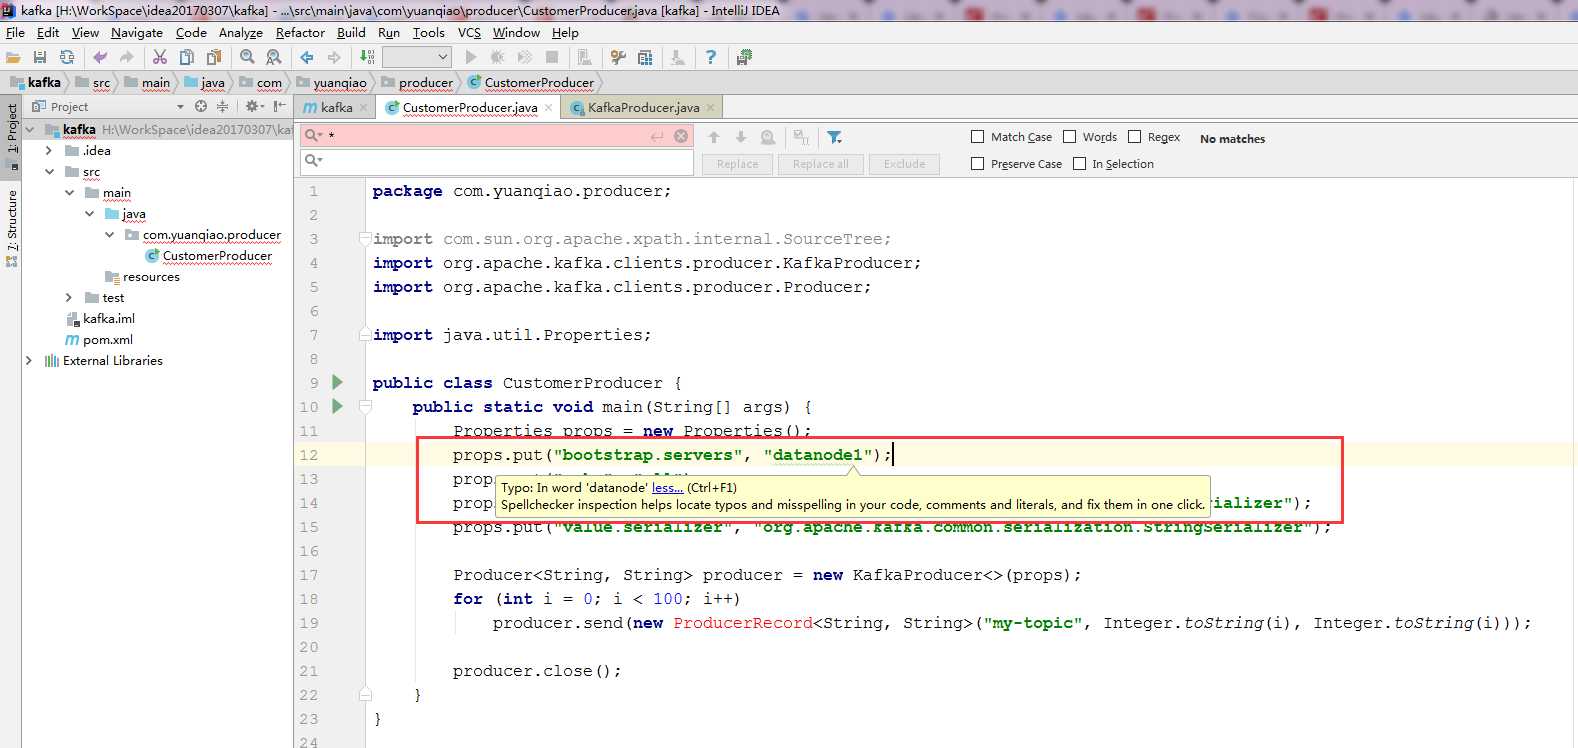Click the Undo toolbar arrow
Screen dimensions: 1578x748
coord(100,58)
